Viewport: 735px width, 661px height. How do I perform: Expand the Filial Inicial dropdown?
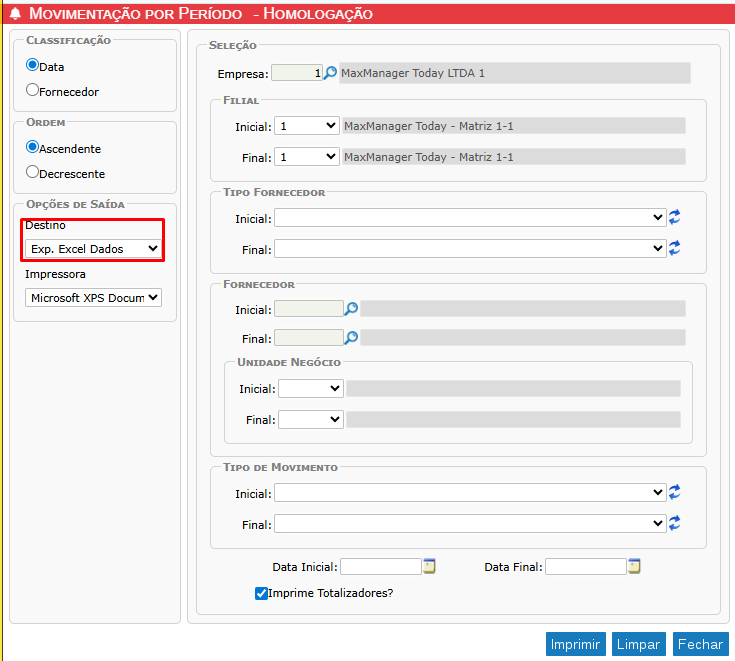tap(308, 126)
